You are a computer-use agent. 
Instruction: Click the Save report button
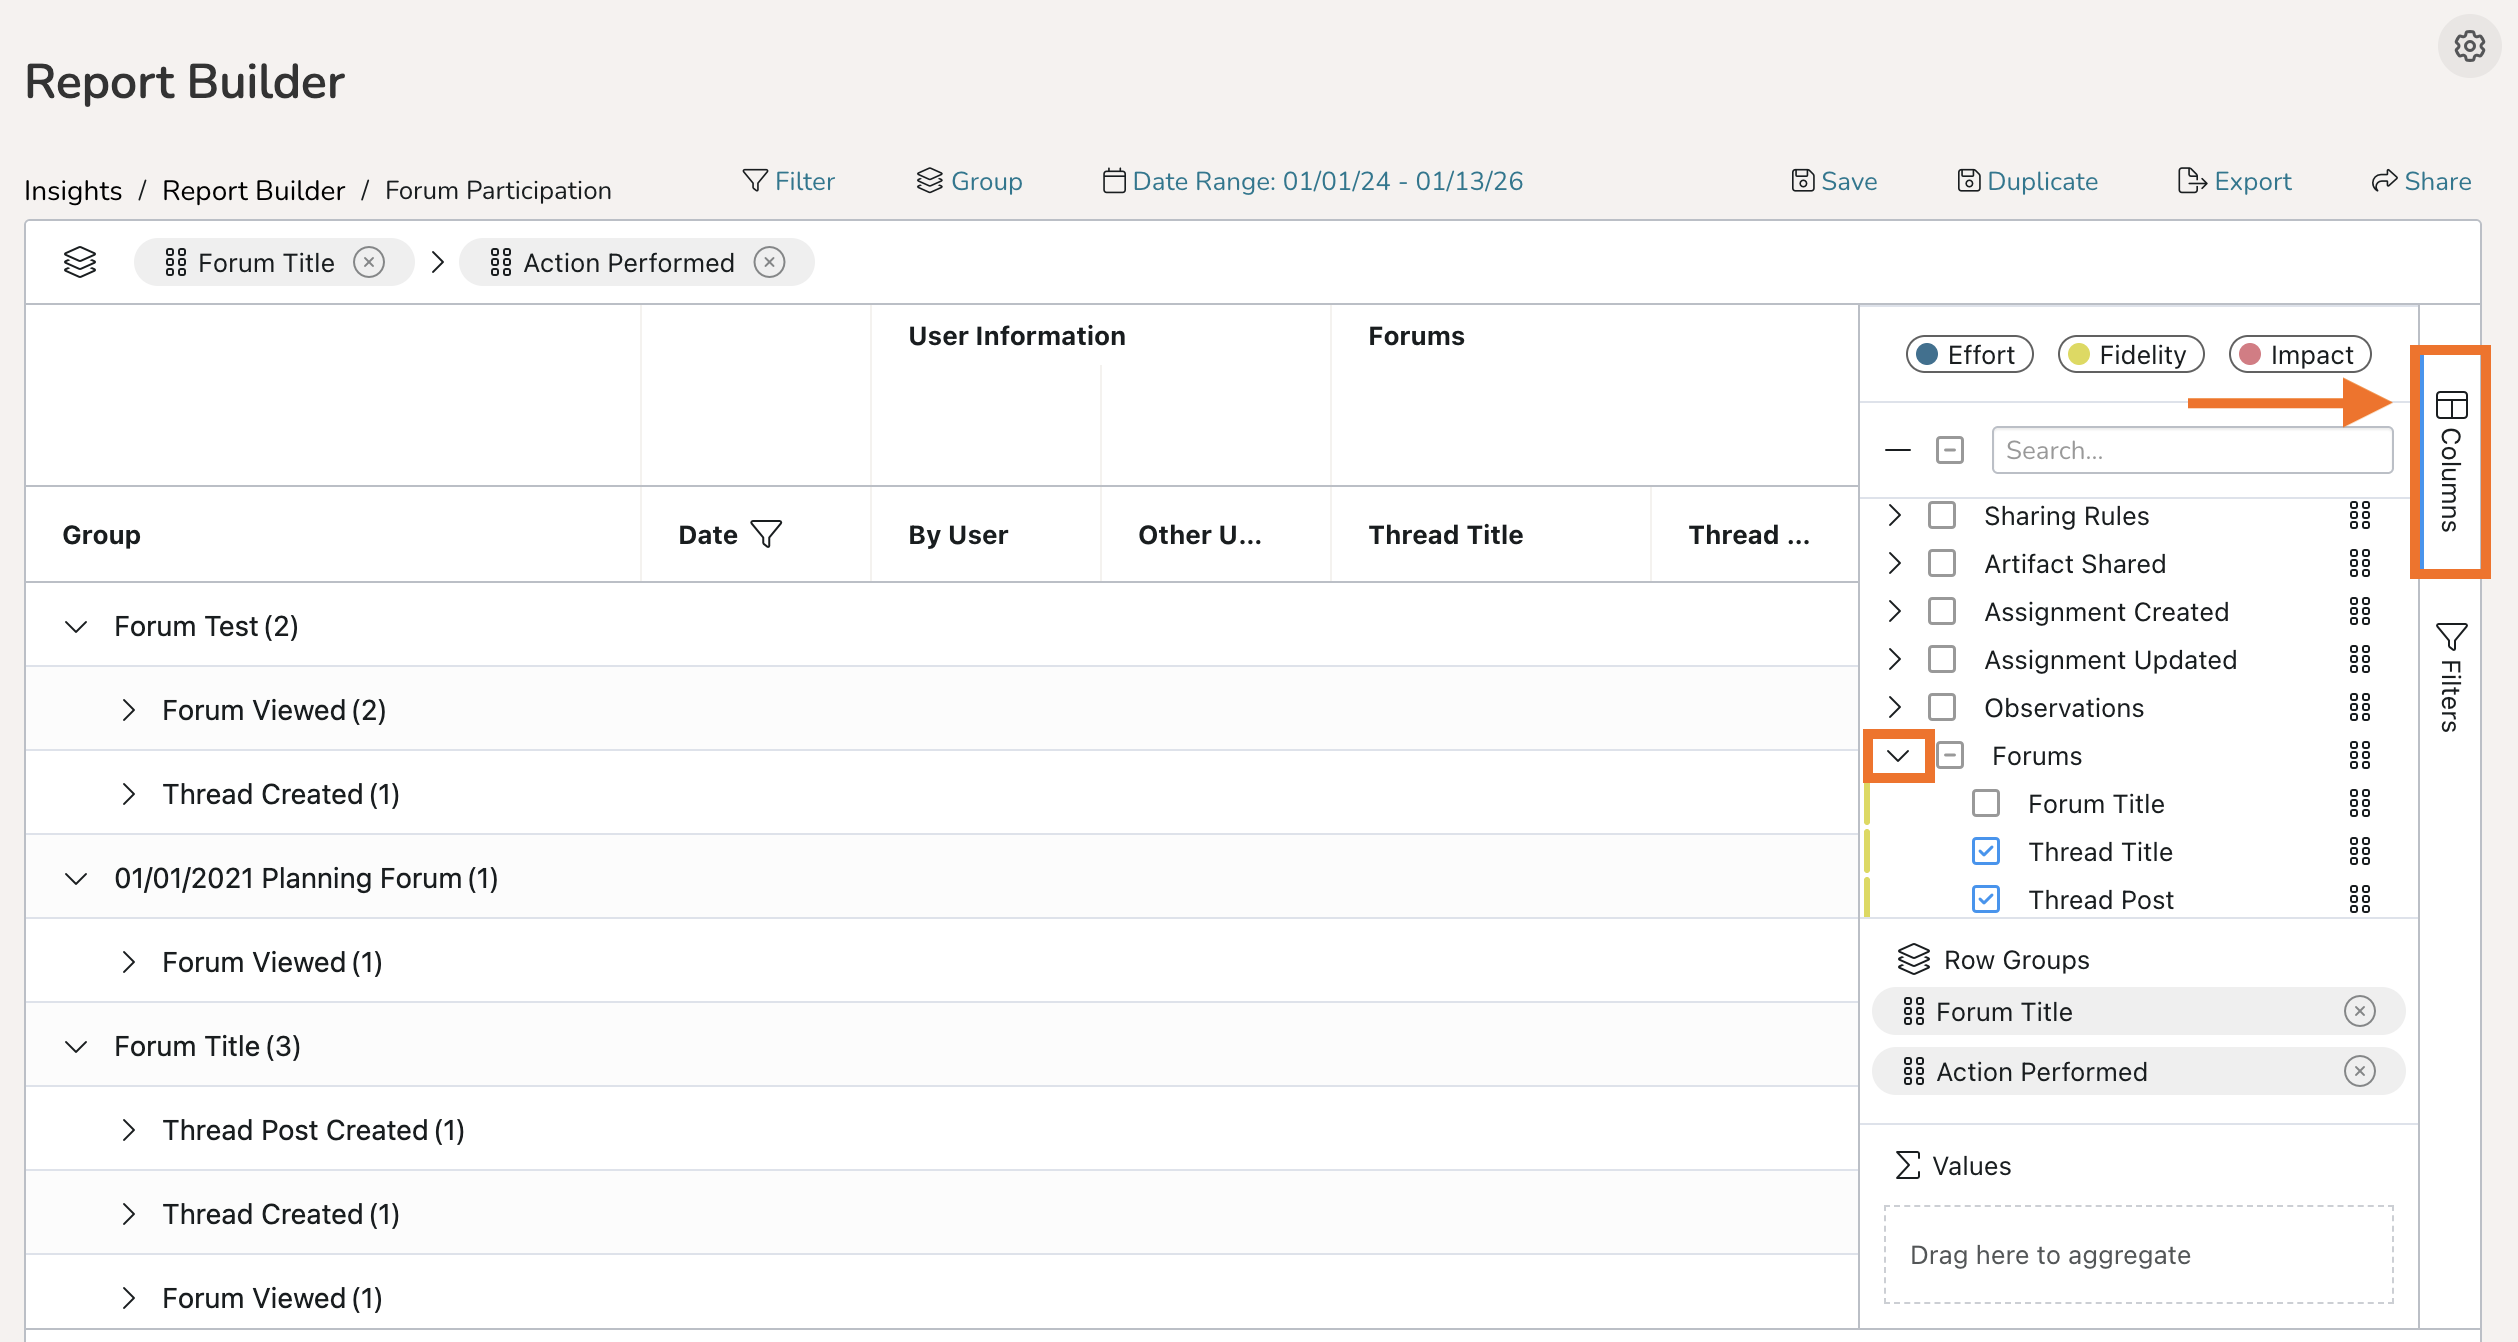coord(1834,181)
